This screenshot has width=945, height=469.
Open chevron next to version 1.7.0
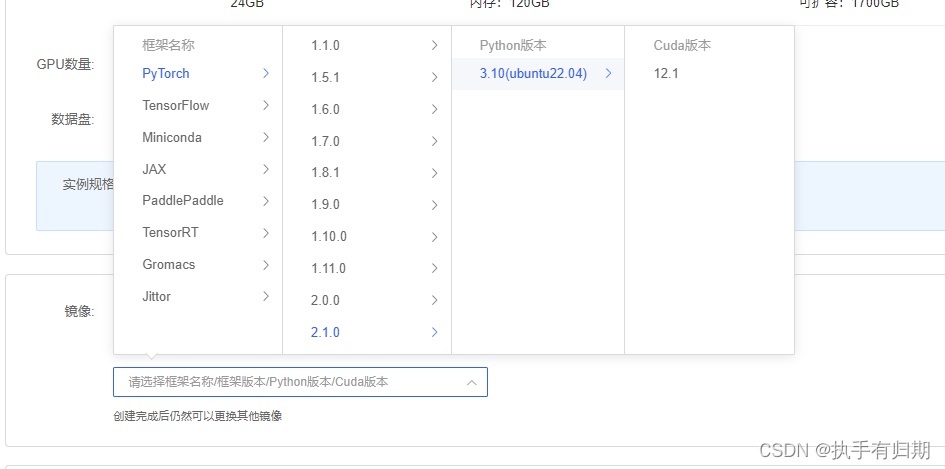pyautogui.click(x=435, y=141)
